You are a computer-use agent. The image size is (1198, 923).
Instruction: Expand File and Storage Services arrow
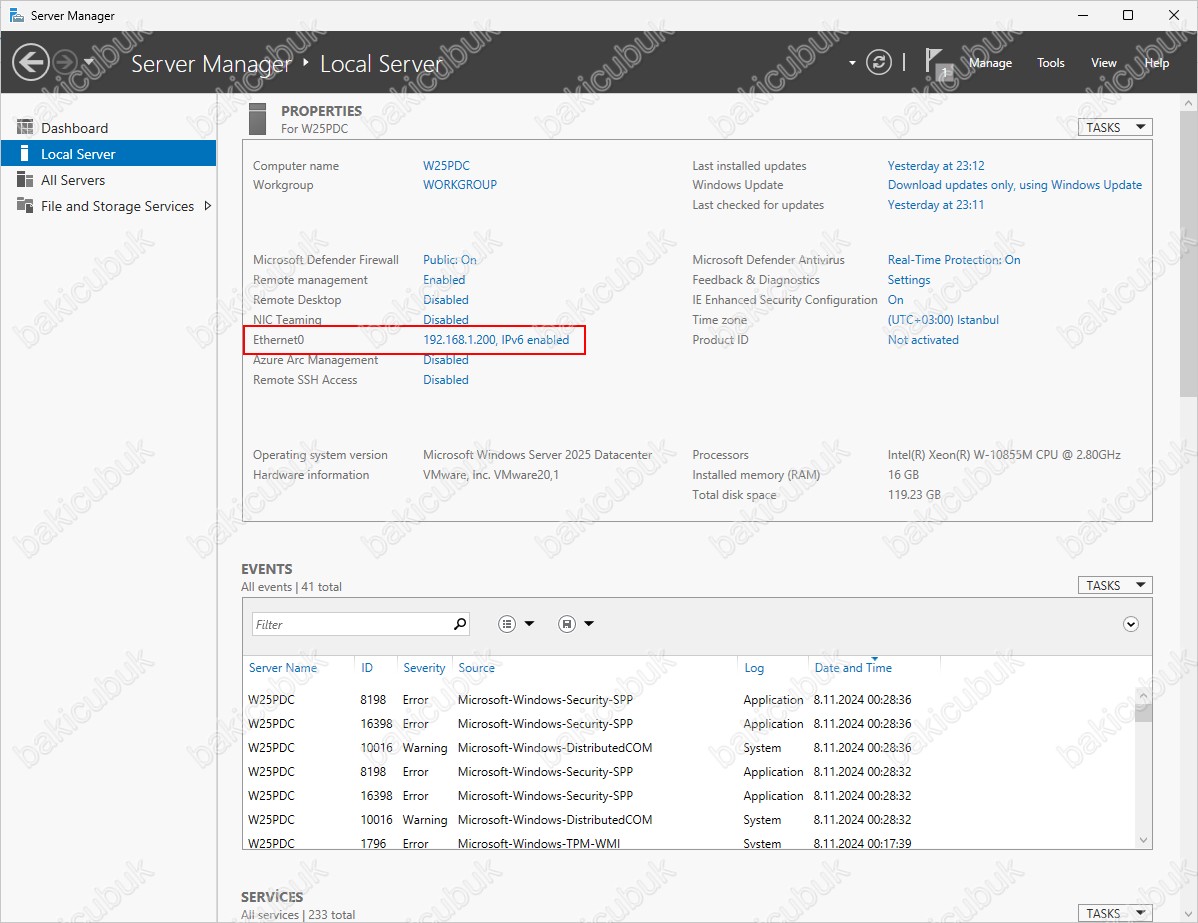[x=207, y=206]
